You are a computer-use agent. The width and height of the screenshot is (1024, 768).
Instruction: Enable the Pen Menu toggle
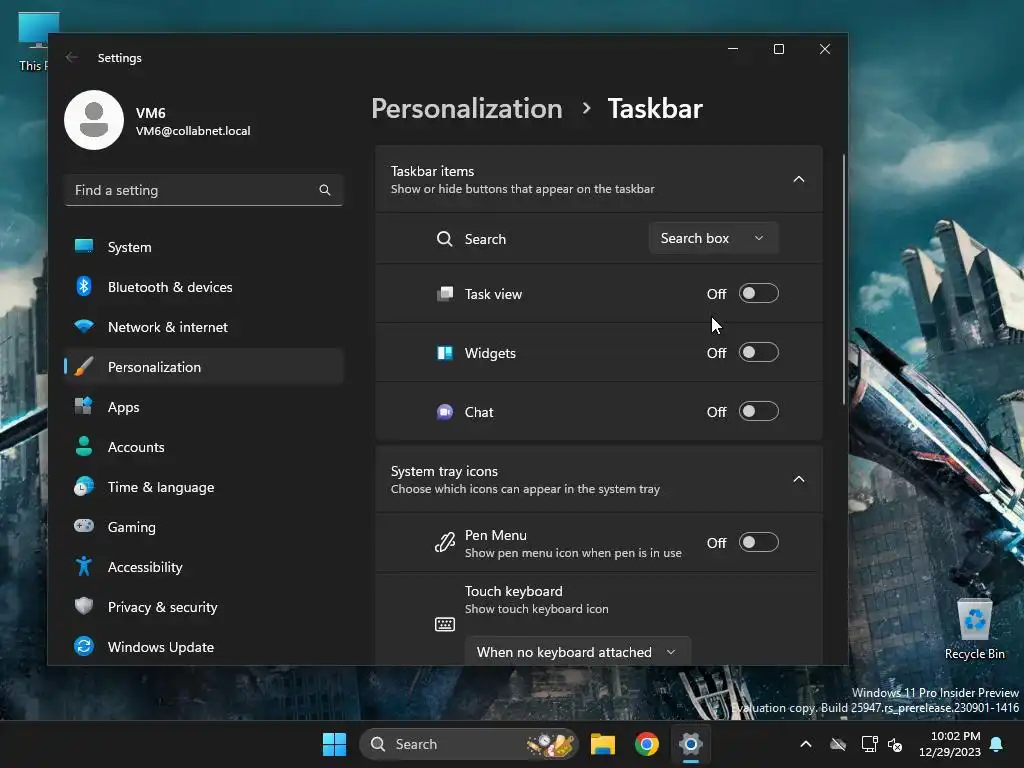click(x=758, y=542)
